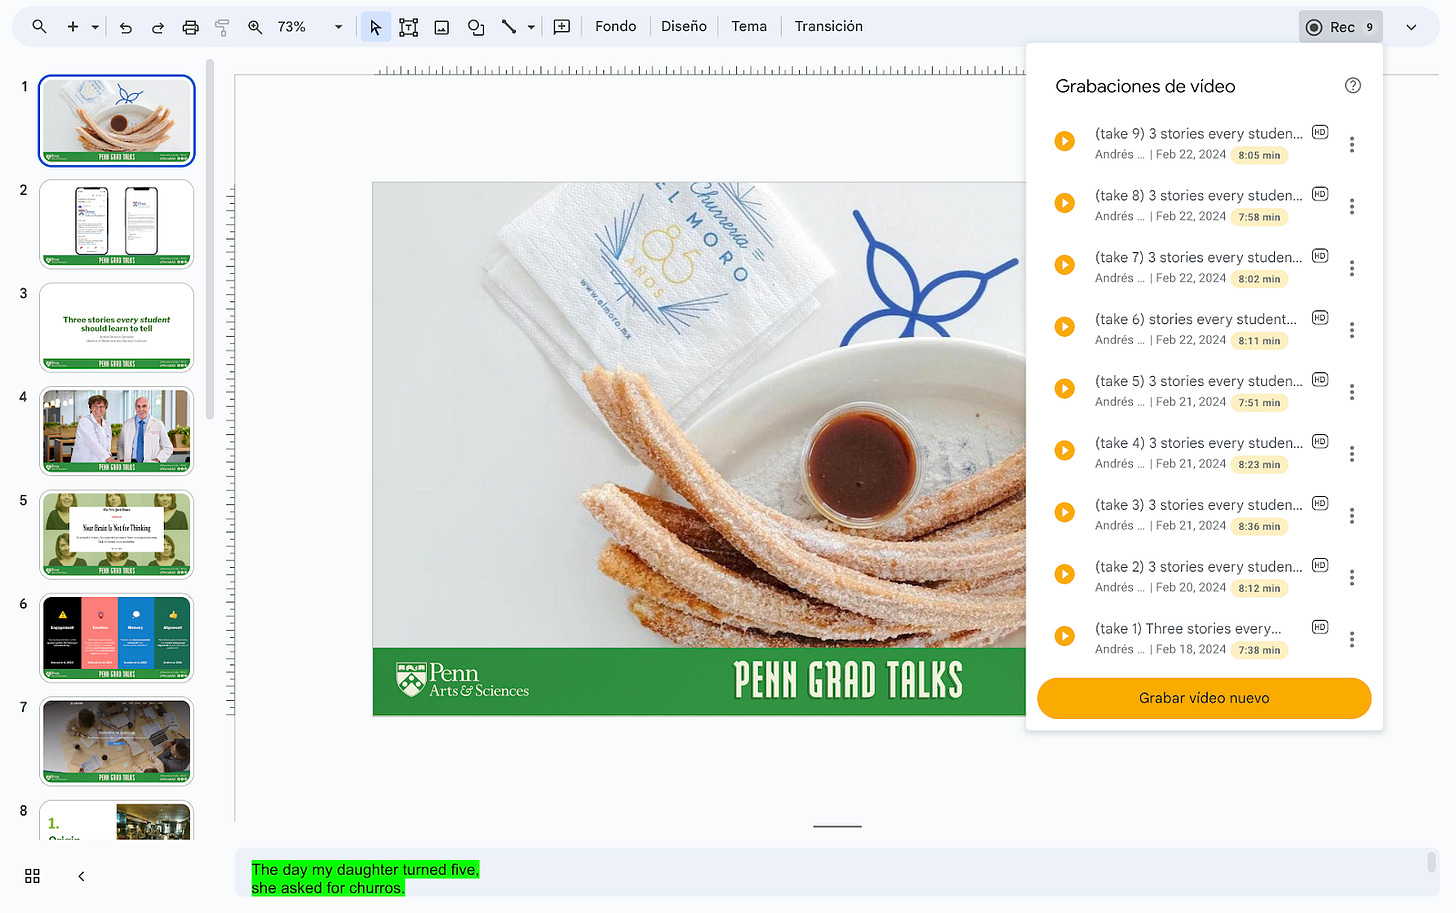
Task: Click the print icon
Action: point(190,27)
